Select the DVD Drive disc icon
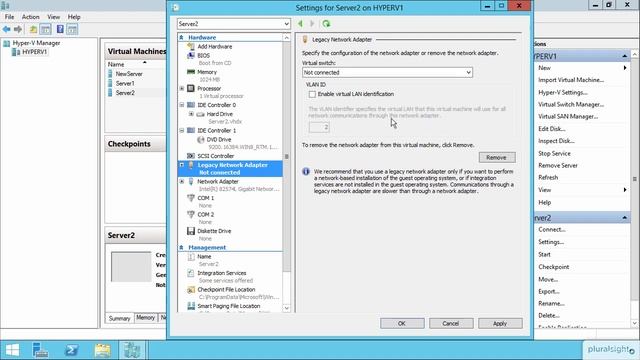The height and width of the screenshot is (360, 640). (200, 140)
